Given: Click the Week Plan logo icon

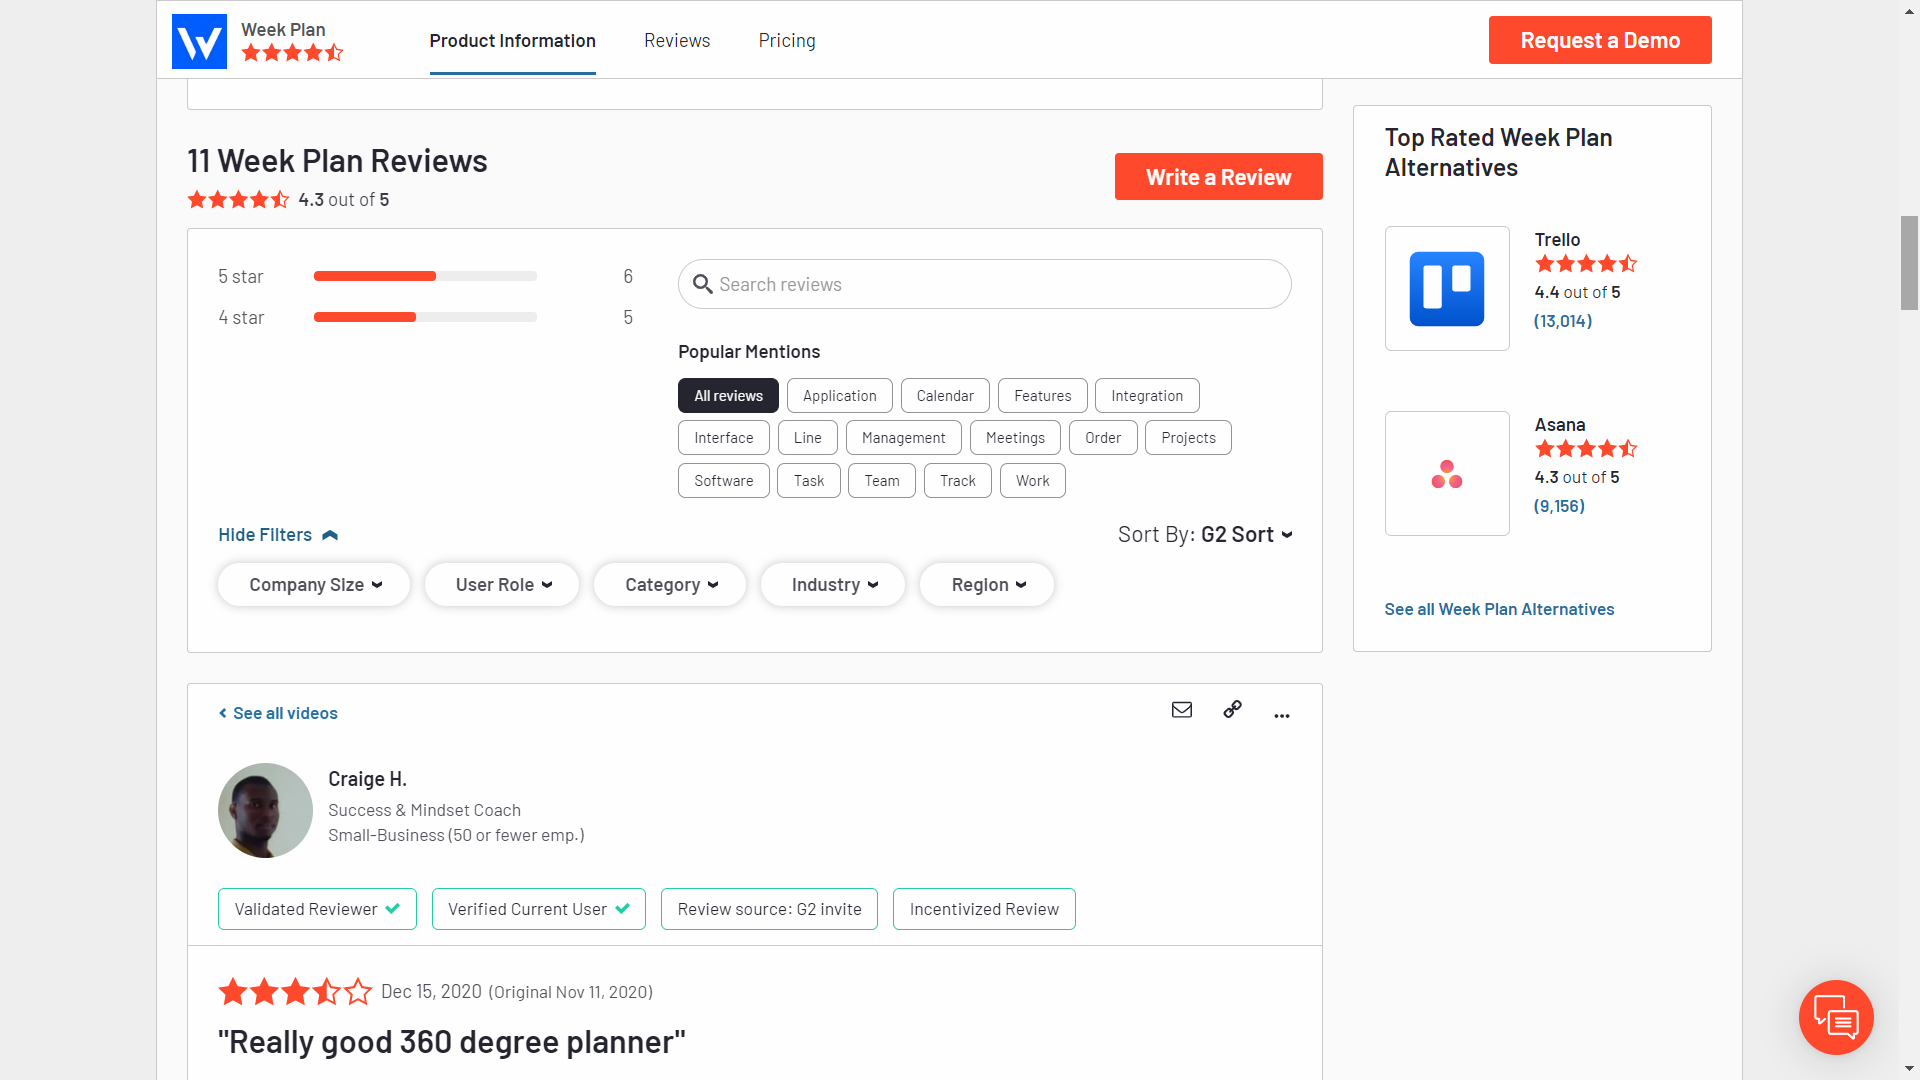Looking at the screenshot, I should click(199, 41).
